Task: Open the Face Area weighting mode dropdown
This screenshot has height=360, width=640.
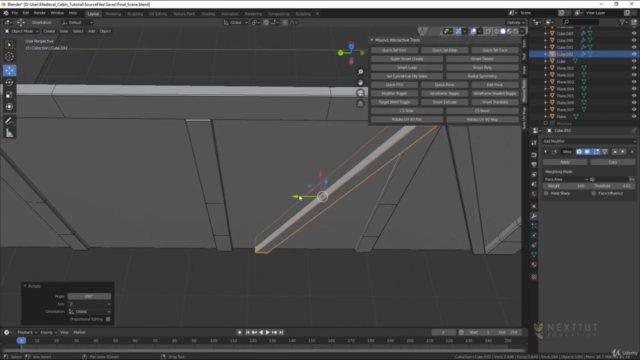Action: coord(567,180)
